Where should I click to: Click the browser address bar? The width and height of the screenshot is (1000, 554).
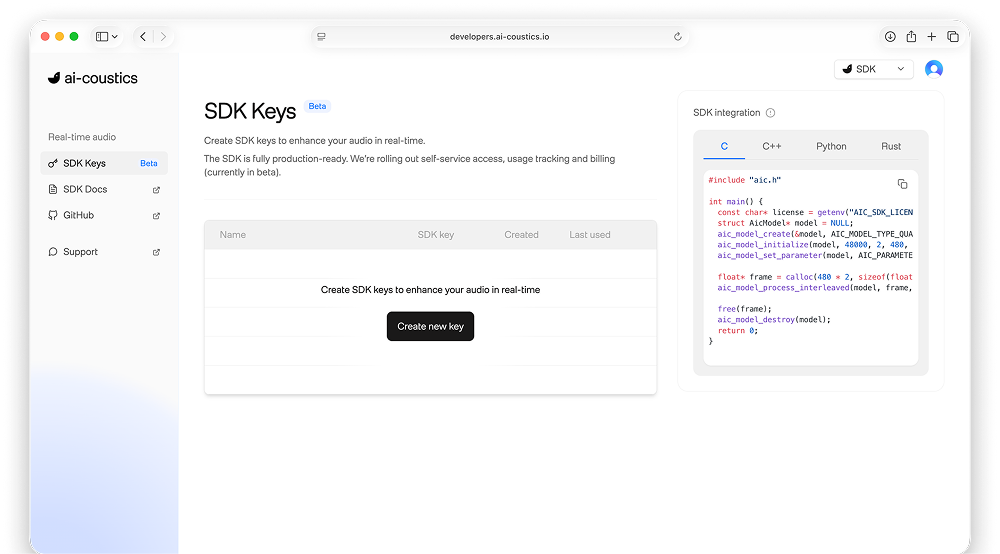pos(498,37)
